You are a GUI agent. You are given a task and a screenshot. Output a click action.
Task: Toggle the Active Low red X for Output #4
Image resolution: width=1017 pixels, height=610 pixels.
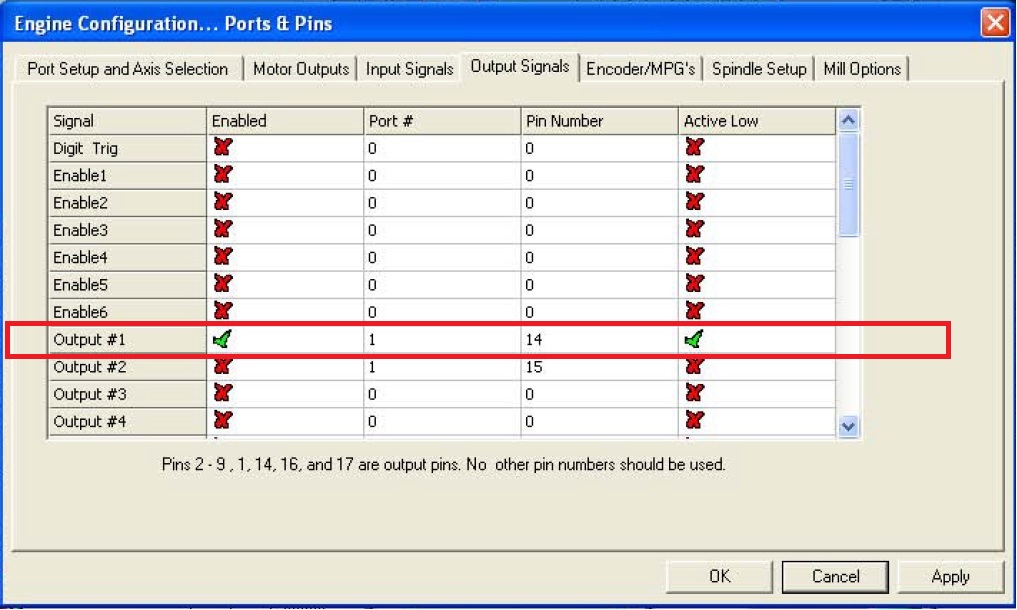tap(694, 421)
